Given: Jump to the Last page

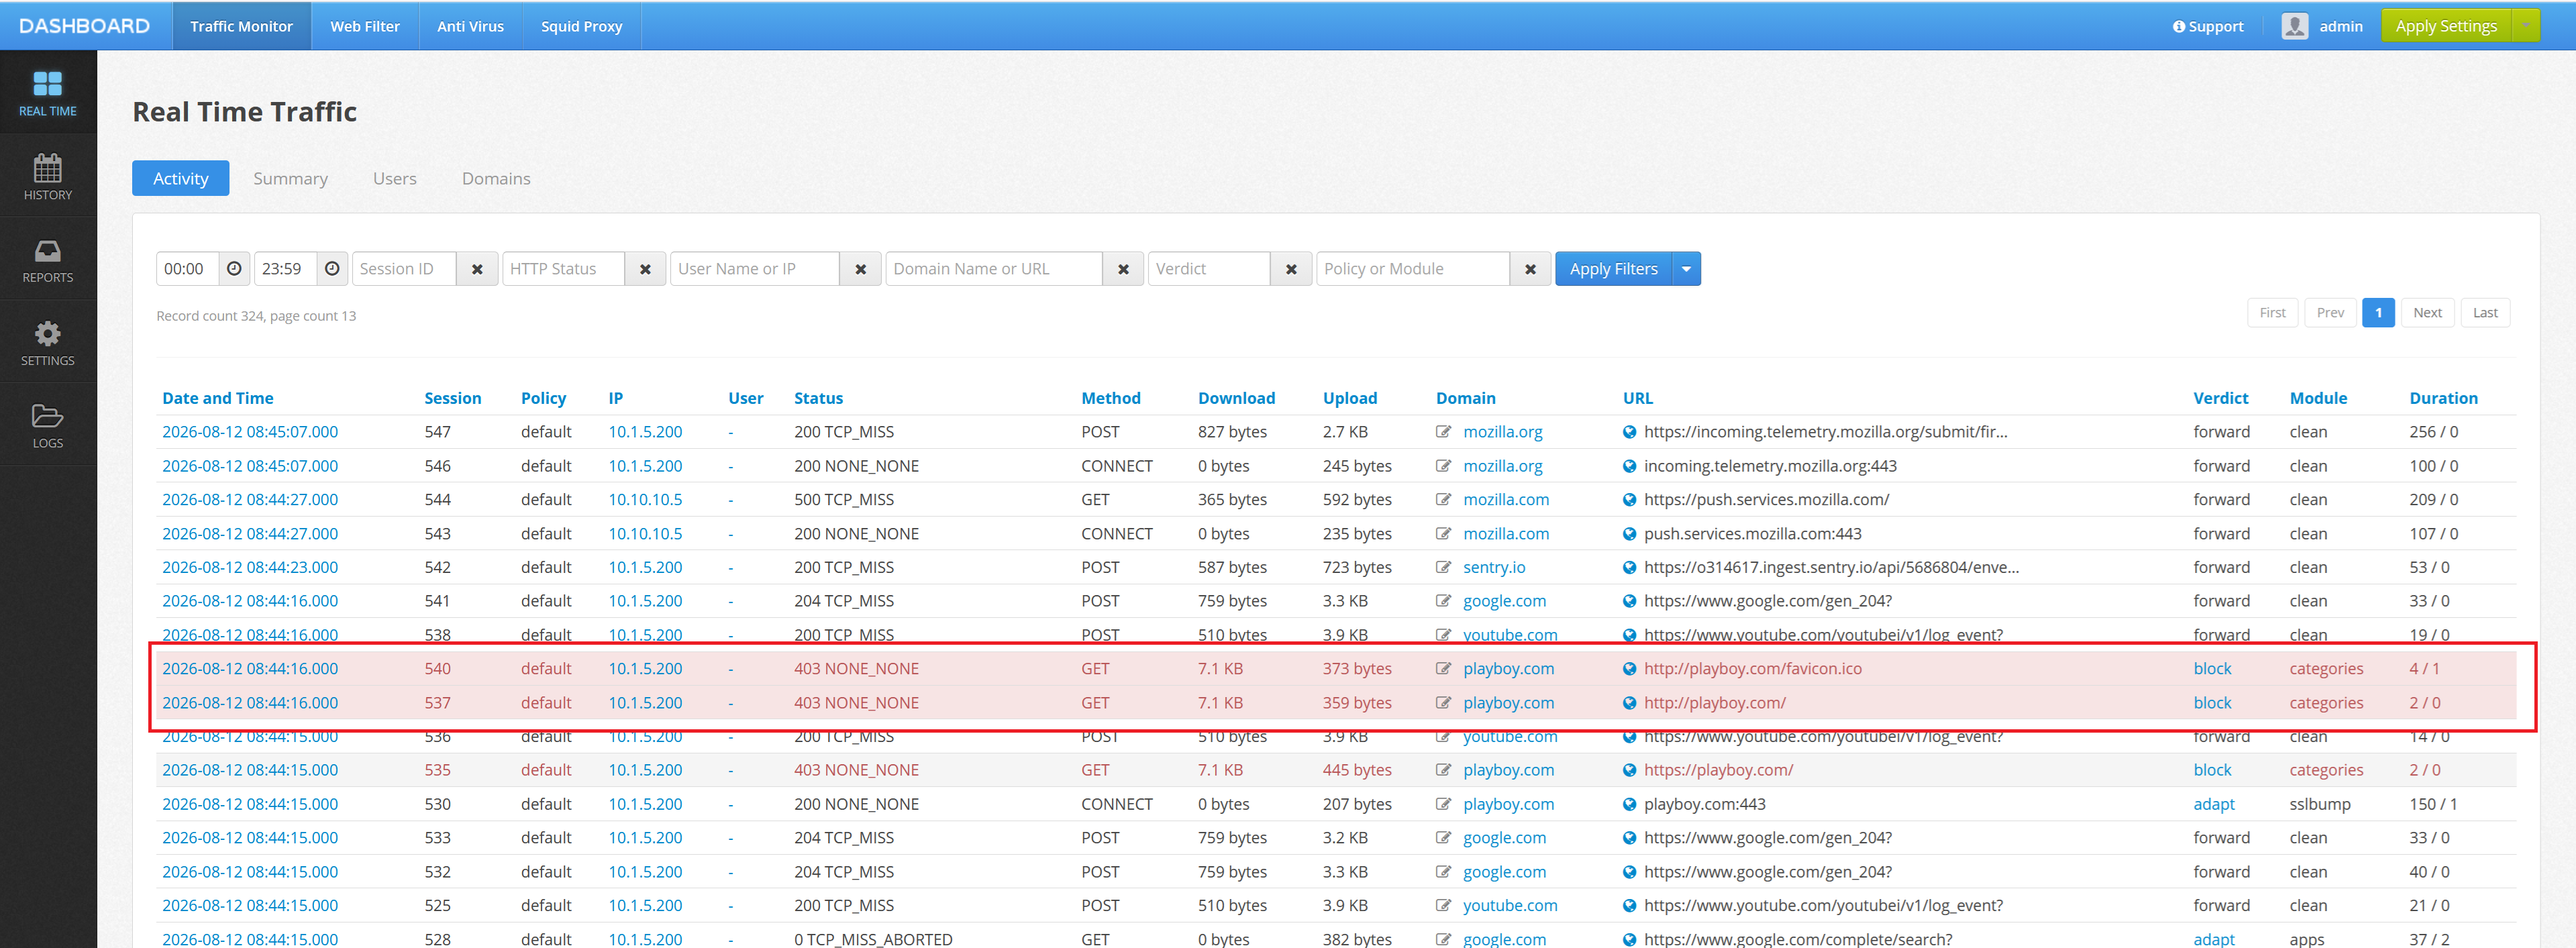Looking at the screenshot, I should point(2485,313).
